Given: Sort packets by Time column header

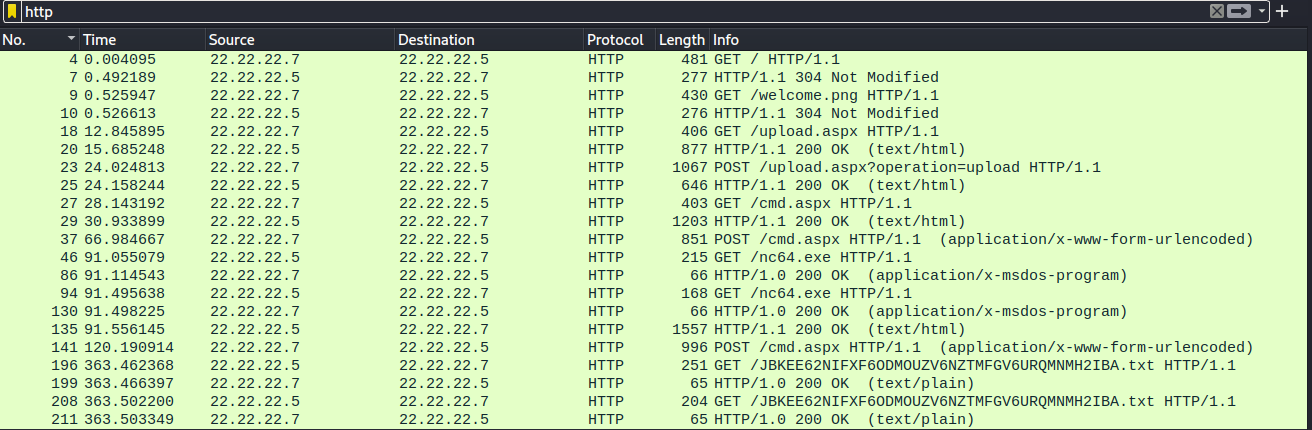Looking at the screenshot, I should click(140, 40).
